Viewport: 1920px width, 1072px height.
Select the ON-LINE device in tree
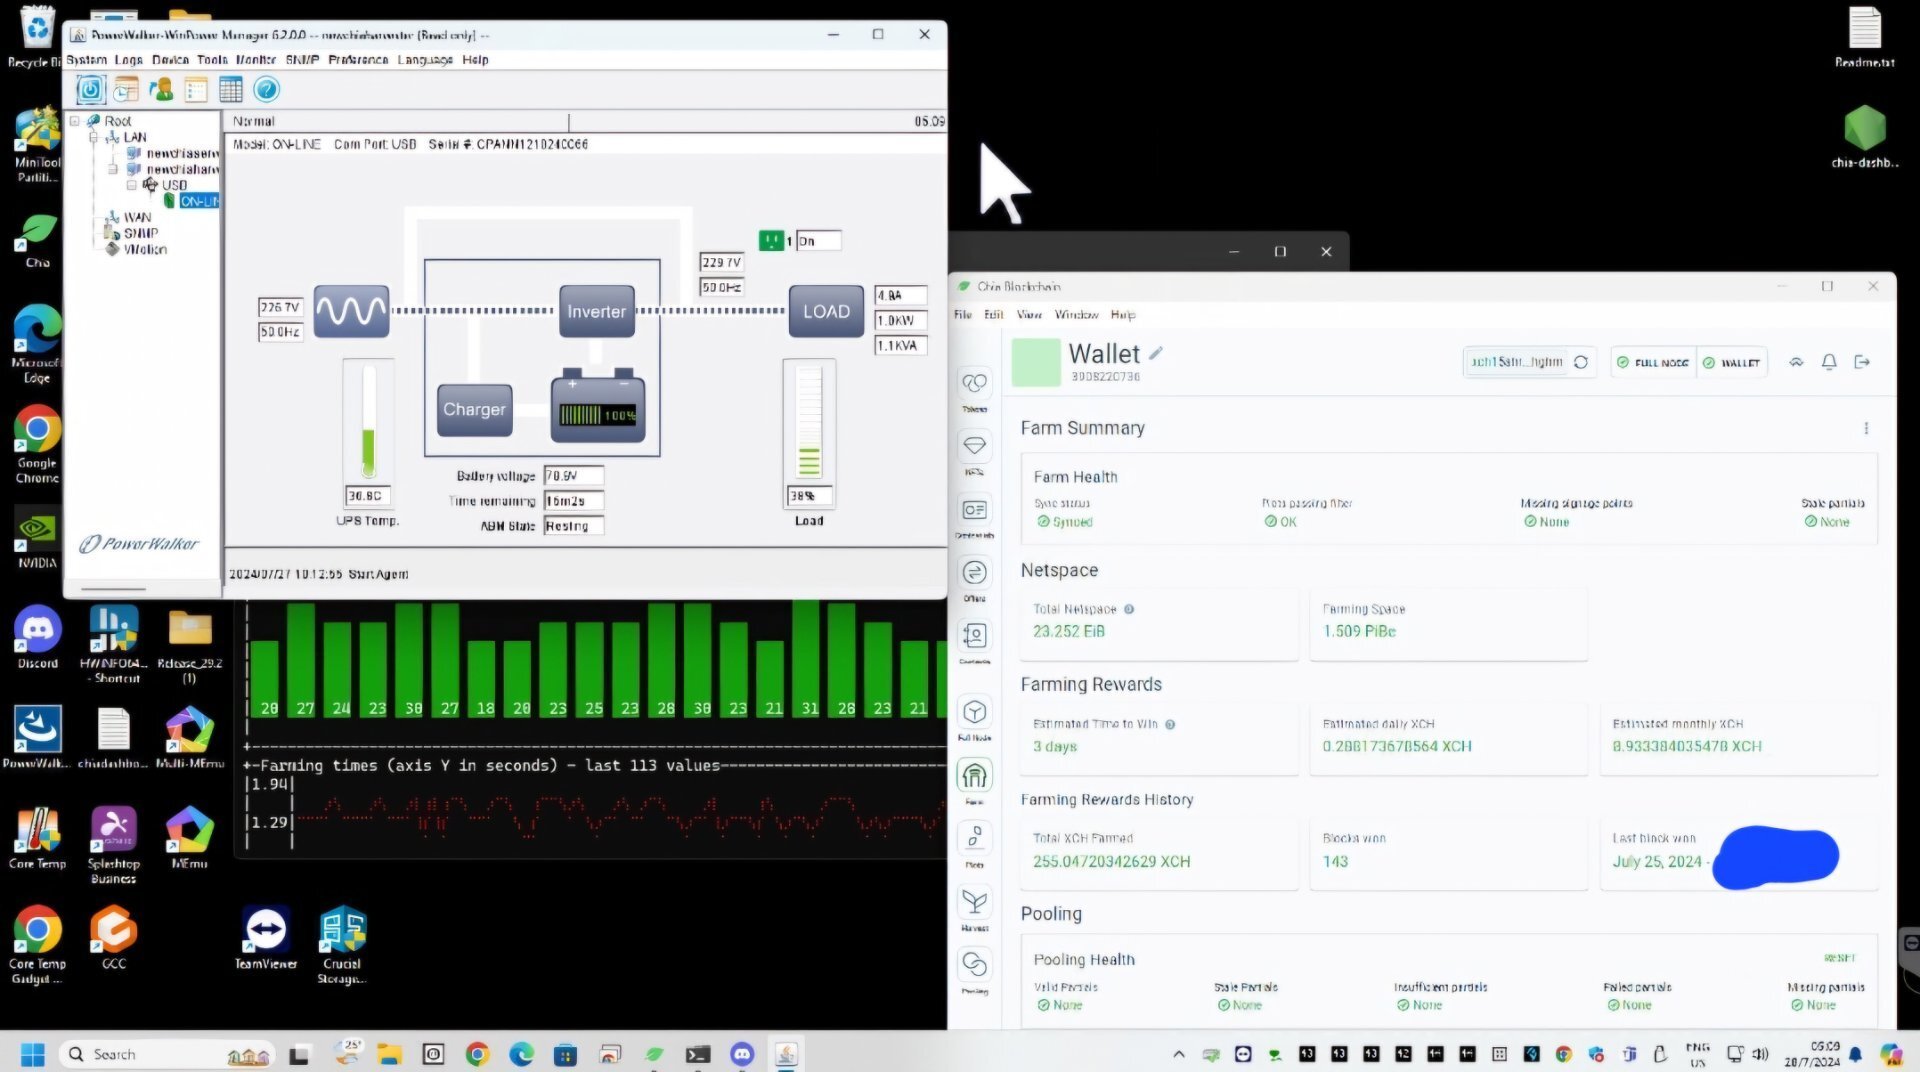pos(199,201)
